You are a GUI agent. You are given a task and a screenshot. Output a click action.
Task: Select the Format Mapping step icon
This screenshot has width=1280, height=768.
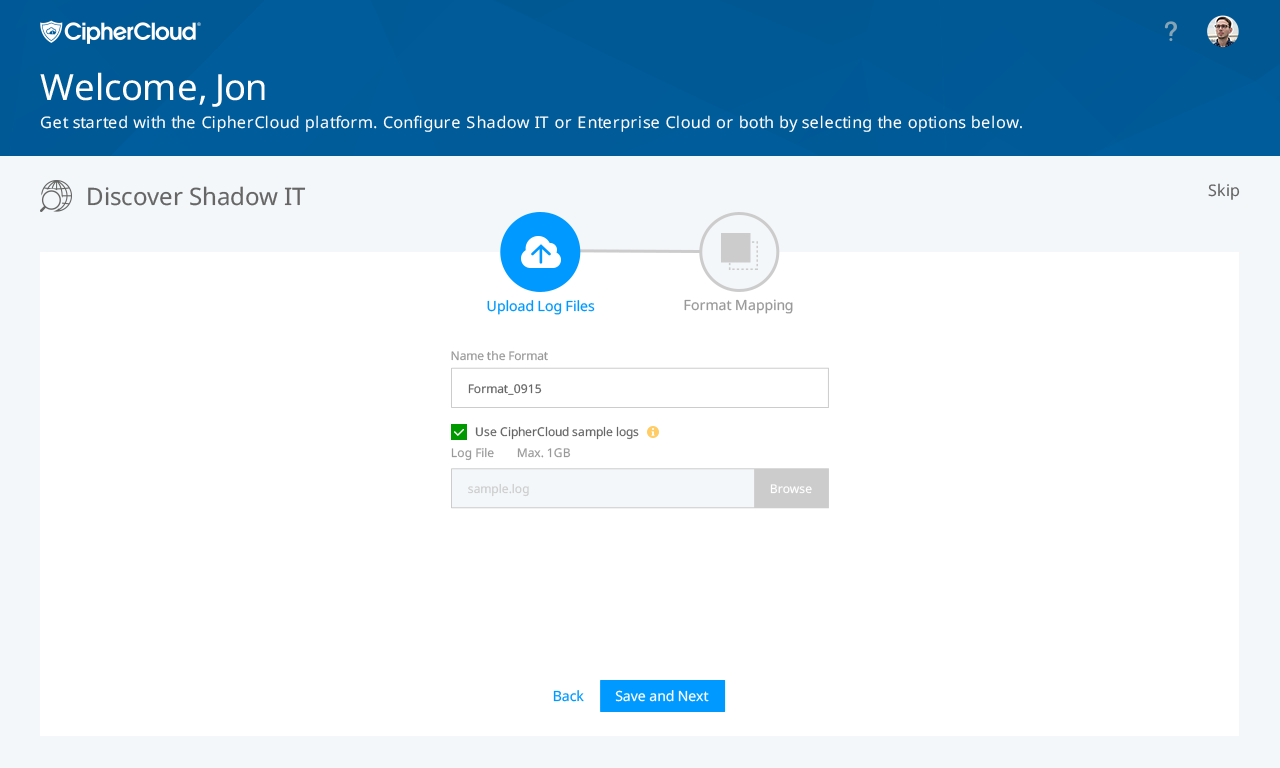pos(739,252)
